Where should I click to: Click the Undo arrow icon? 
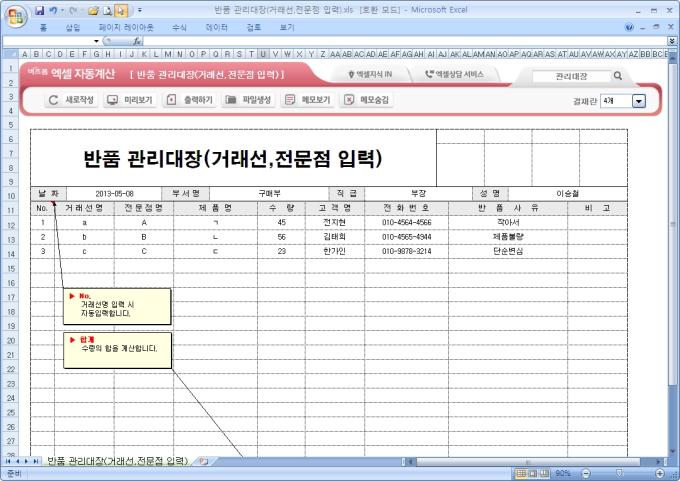53,10
